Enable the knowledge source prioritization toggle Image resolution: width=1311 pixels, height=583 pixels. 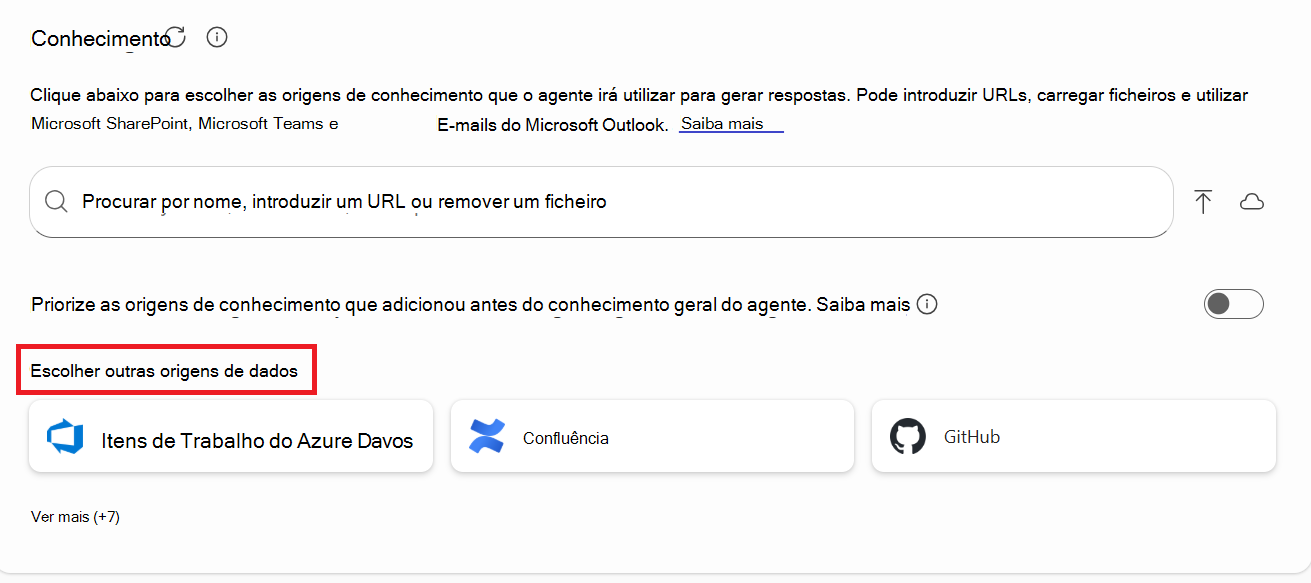point(1233,304)
